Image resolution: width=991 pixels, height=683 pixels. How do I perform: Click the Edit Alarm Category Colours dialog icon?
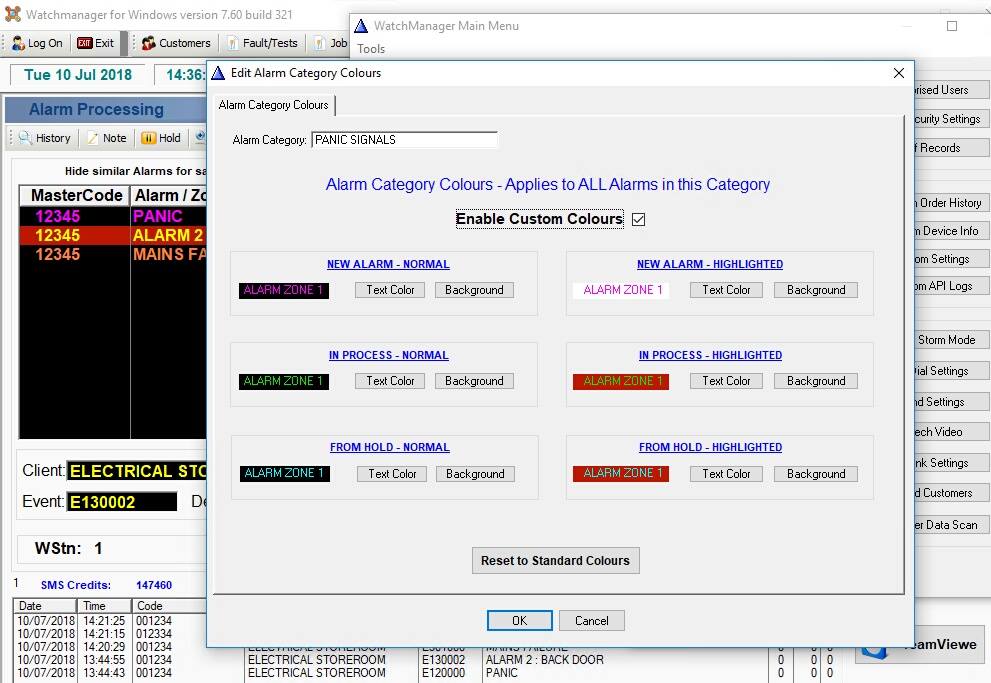tap(218, 73)
